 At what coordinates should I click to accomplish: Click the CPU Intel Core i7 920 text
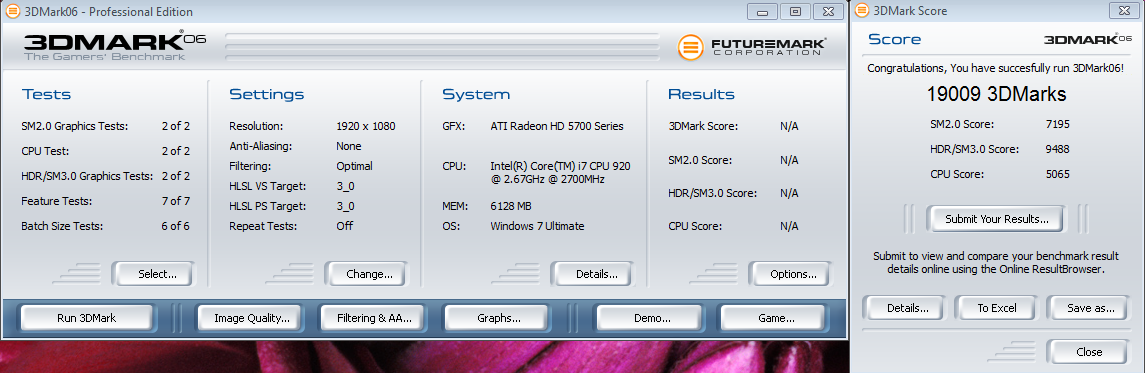(560, 172)
